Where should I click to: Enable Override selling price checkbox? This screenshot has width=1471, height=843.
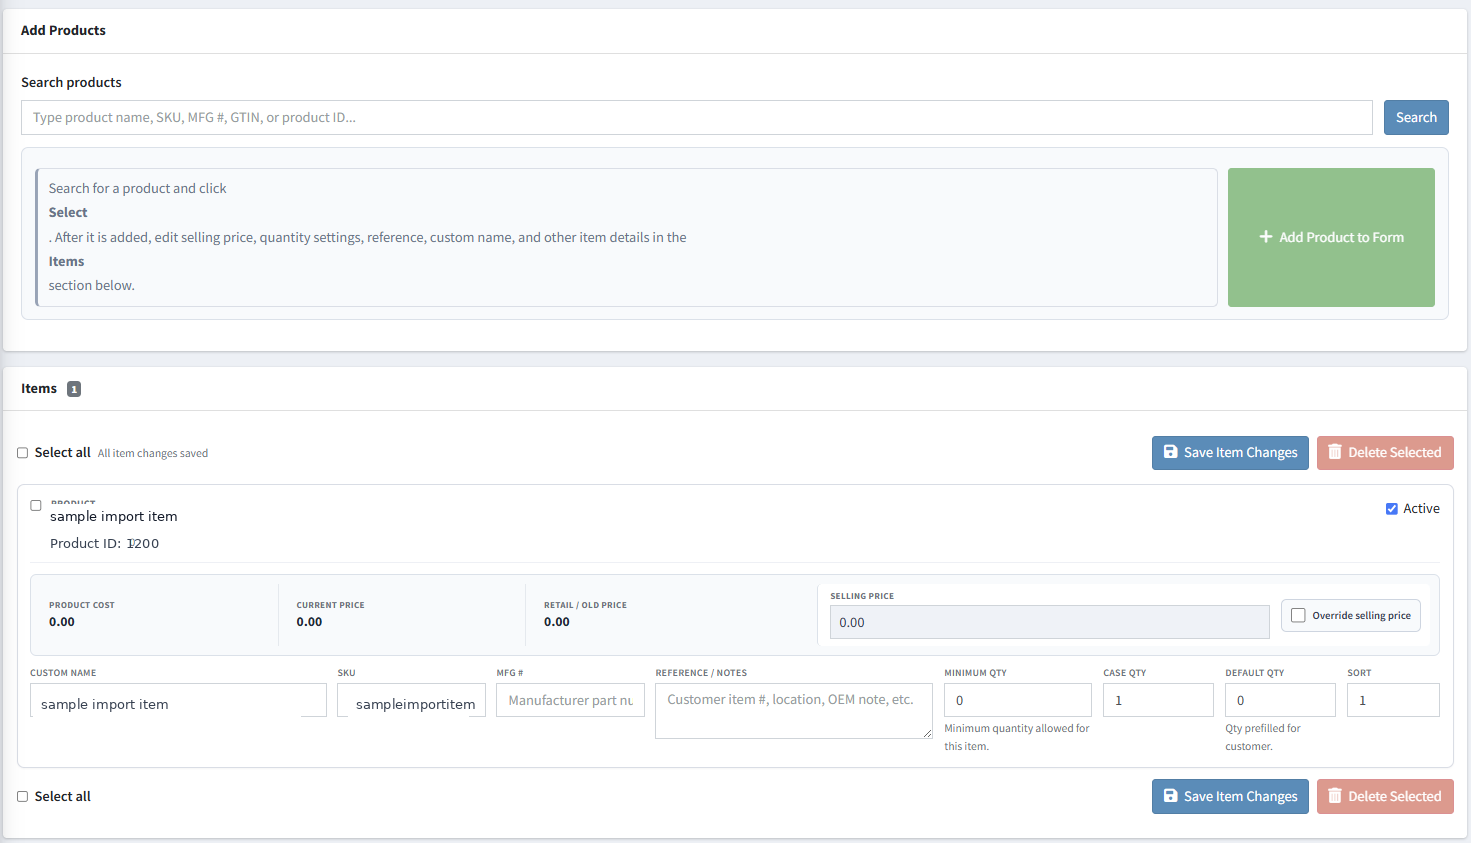pyautogui.click(x=1298, y=616)
